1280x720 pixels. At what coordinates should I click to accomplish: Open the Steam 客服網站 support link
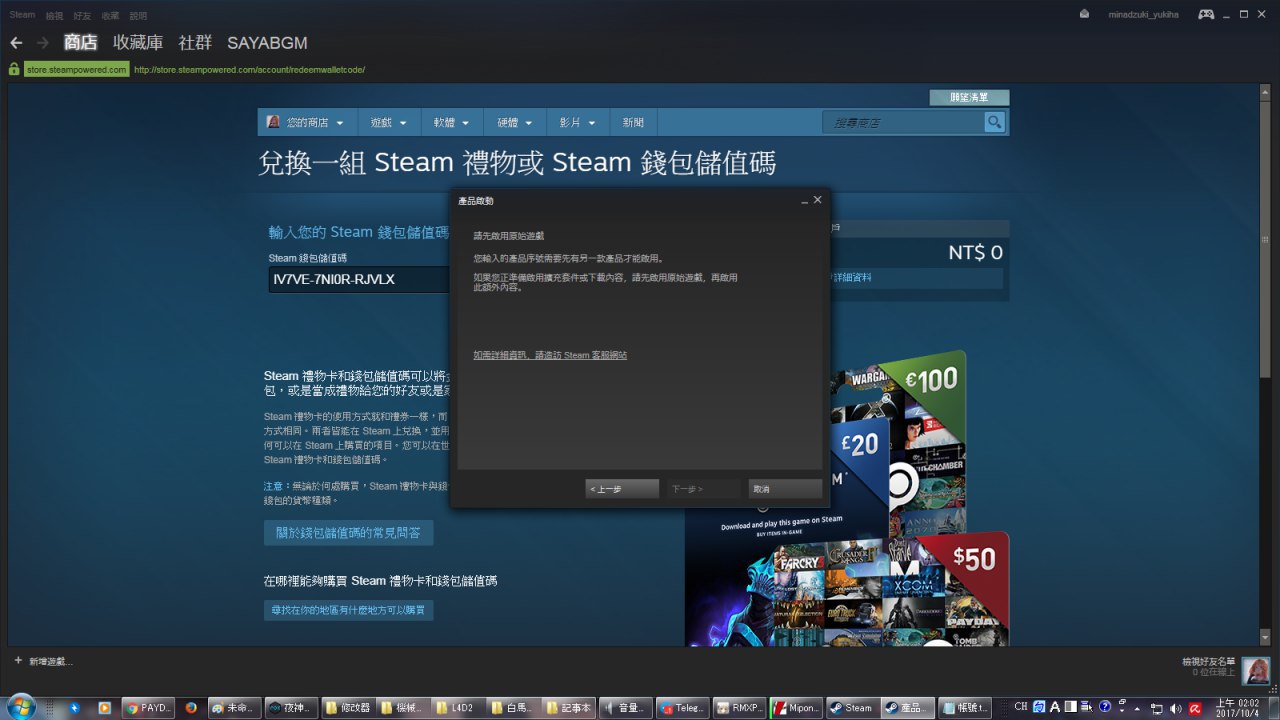coord(550,355)
